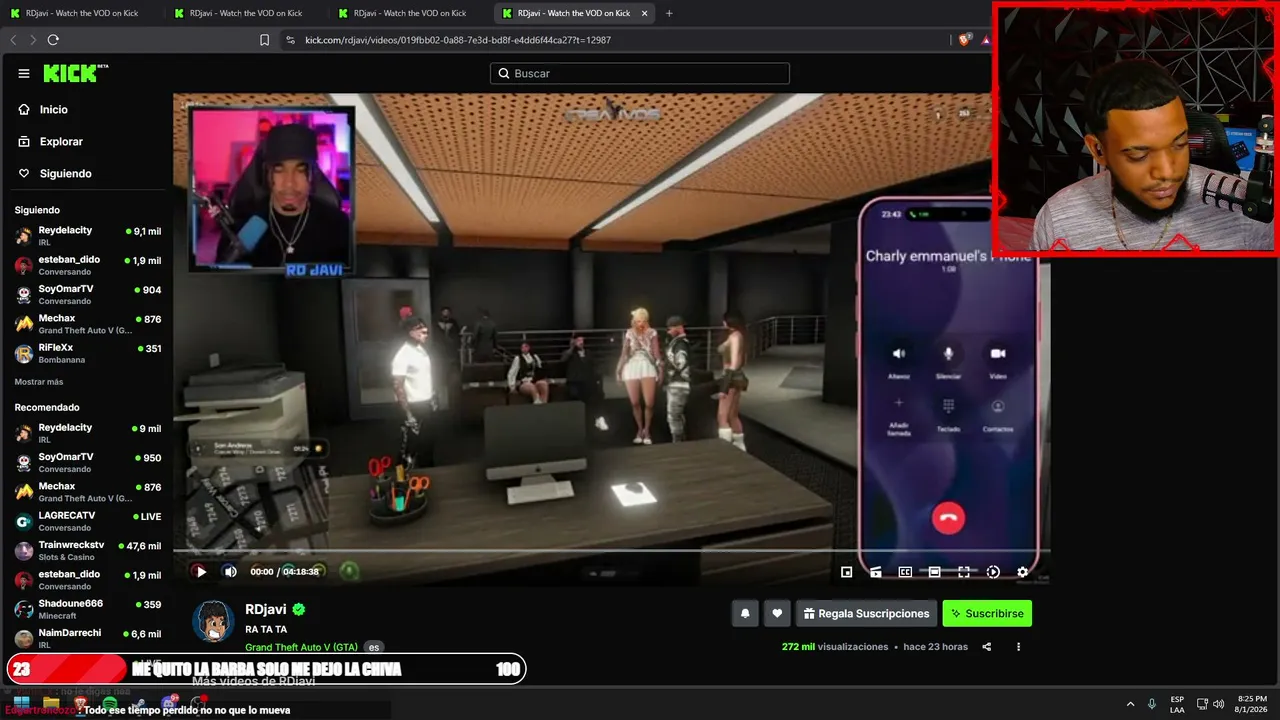Viewport: 1280px width, 720px height.
Task: Open the taskbar clock showing 8:25 PM
Action: (1252, 704)
